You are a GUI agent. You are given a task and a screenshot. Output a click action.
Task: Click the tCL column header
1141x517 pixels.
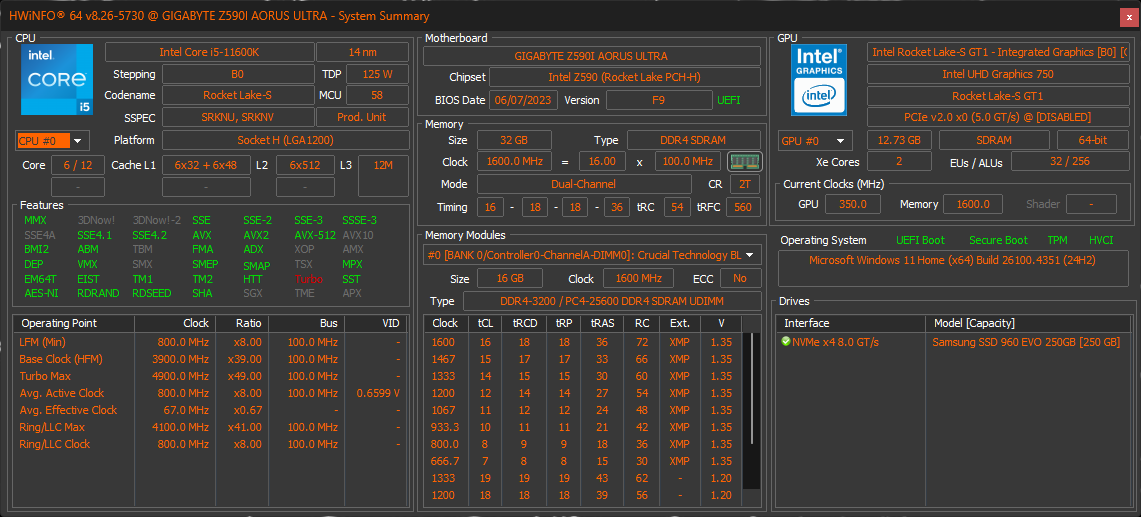pos(485,323)
